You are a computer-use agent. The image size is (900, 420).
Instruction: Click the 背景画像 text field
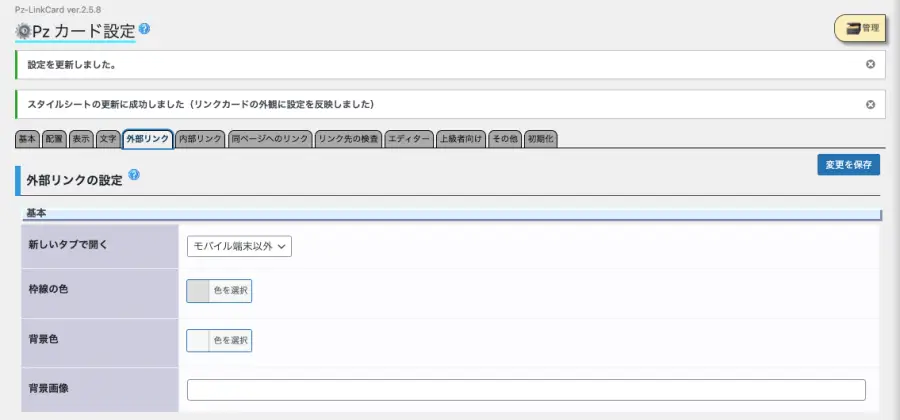(x=526, y=390)
